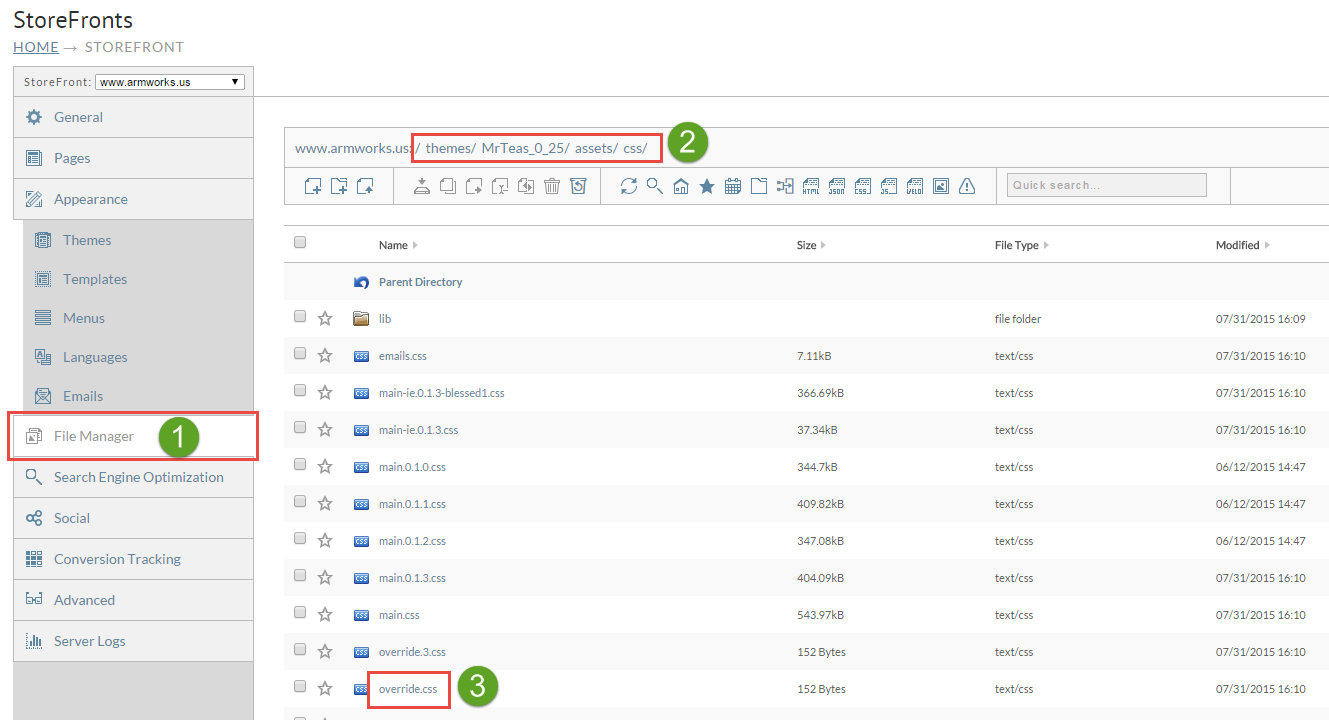
Task: Select emails.css checkbox
Action: point(300,353)
